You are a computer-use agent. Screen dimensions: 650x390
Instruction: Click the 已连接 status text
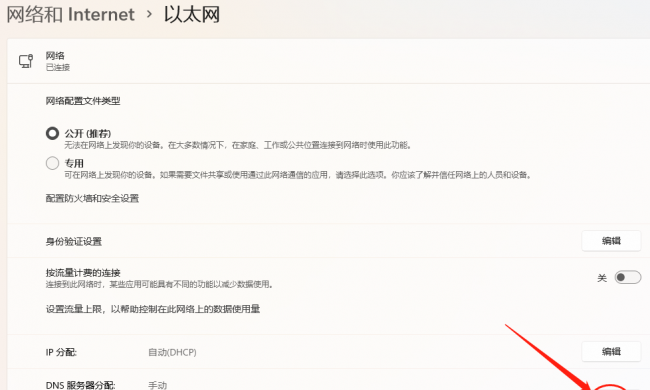pyautogui.click(x=58, y=67)
